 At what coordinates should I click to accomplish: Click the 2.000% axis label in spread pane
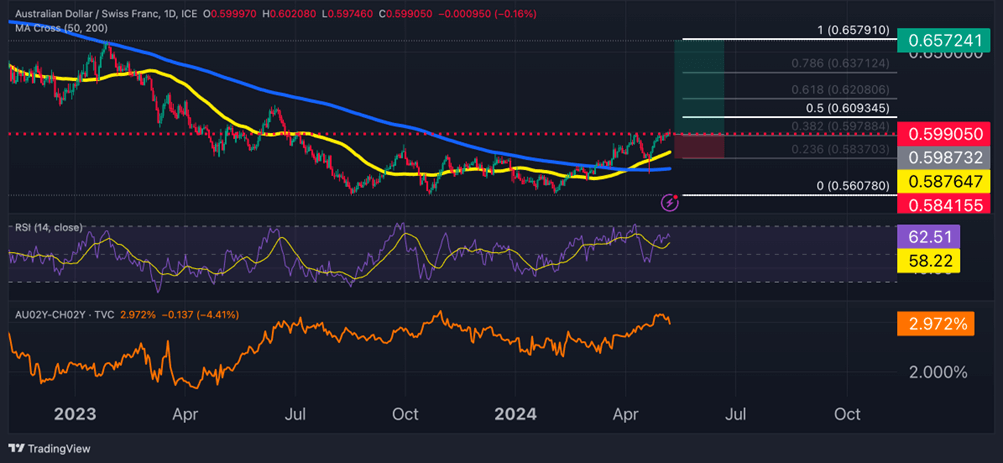coord(938,372)
